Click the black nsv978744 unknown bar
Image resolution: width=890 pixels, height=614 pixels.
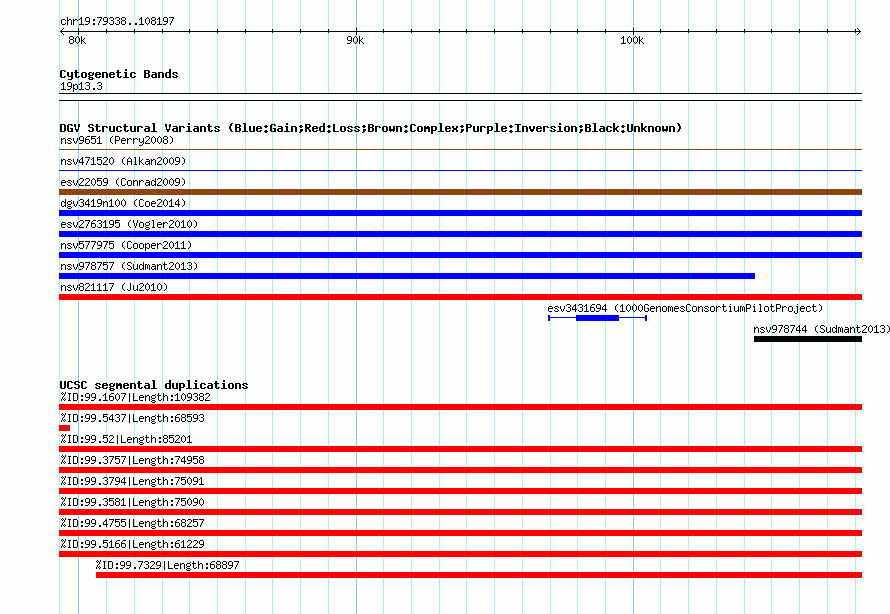pyautogui.click(x=808, y=339)
